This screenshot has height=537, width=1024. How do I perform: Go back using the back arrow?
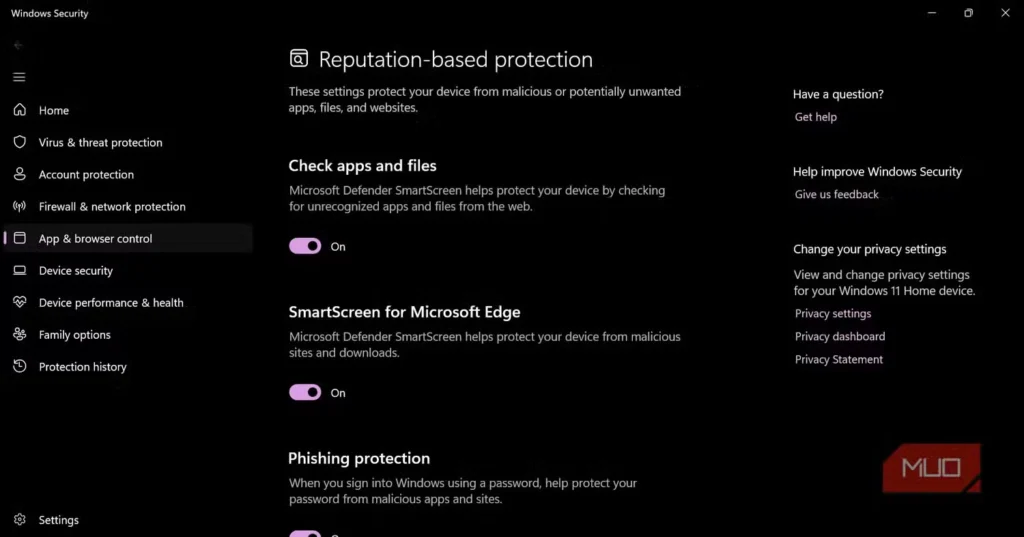pos(19,45)
